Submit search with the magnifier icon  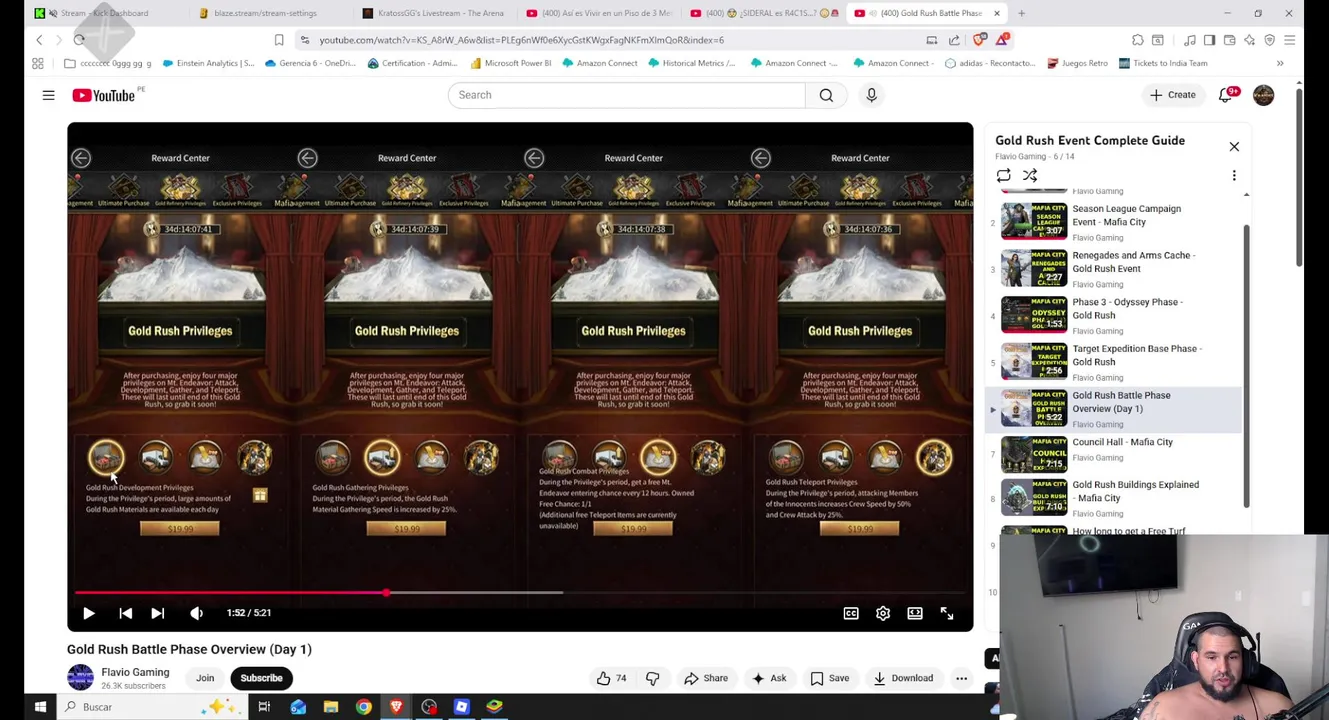pos(826,95)
